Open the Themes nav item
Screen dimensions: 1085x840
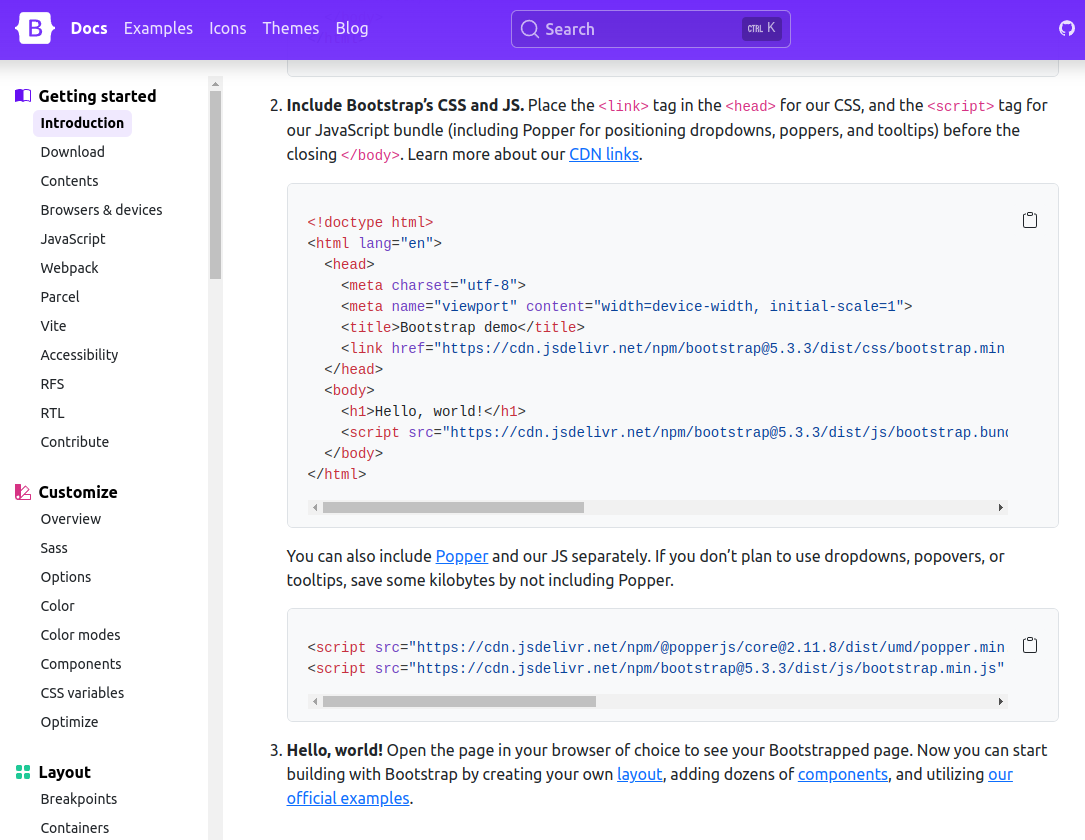291,28
